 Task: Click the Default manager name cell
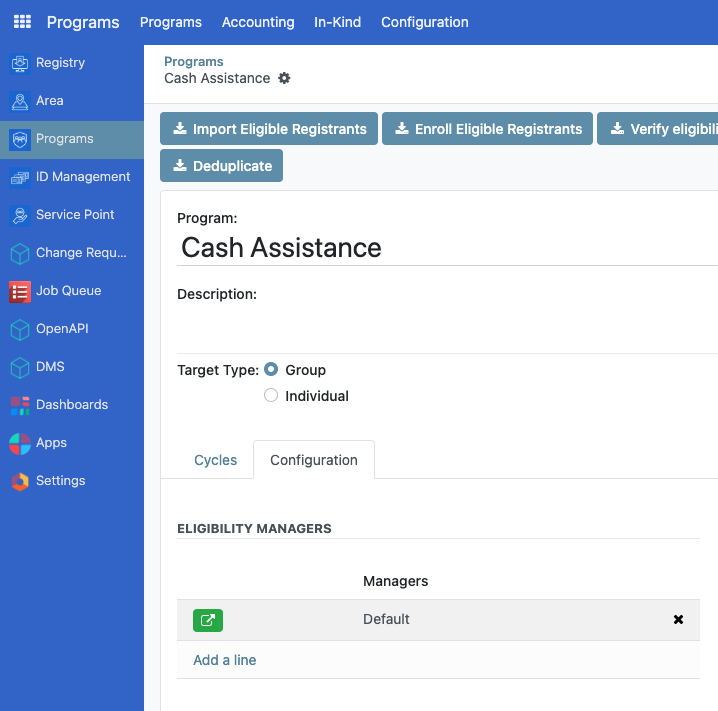point(386,619)
